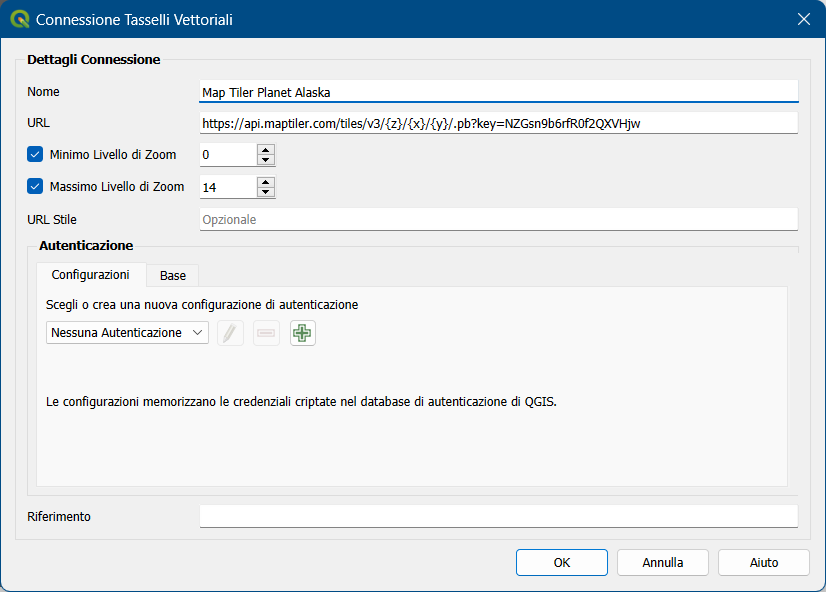This screenshot has width=826, height=592.
Task: Toggle Minimo Livello di Zoom checkbox
Action: tap(35, 154)
